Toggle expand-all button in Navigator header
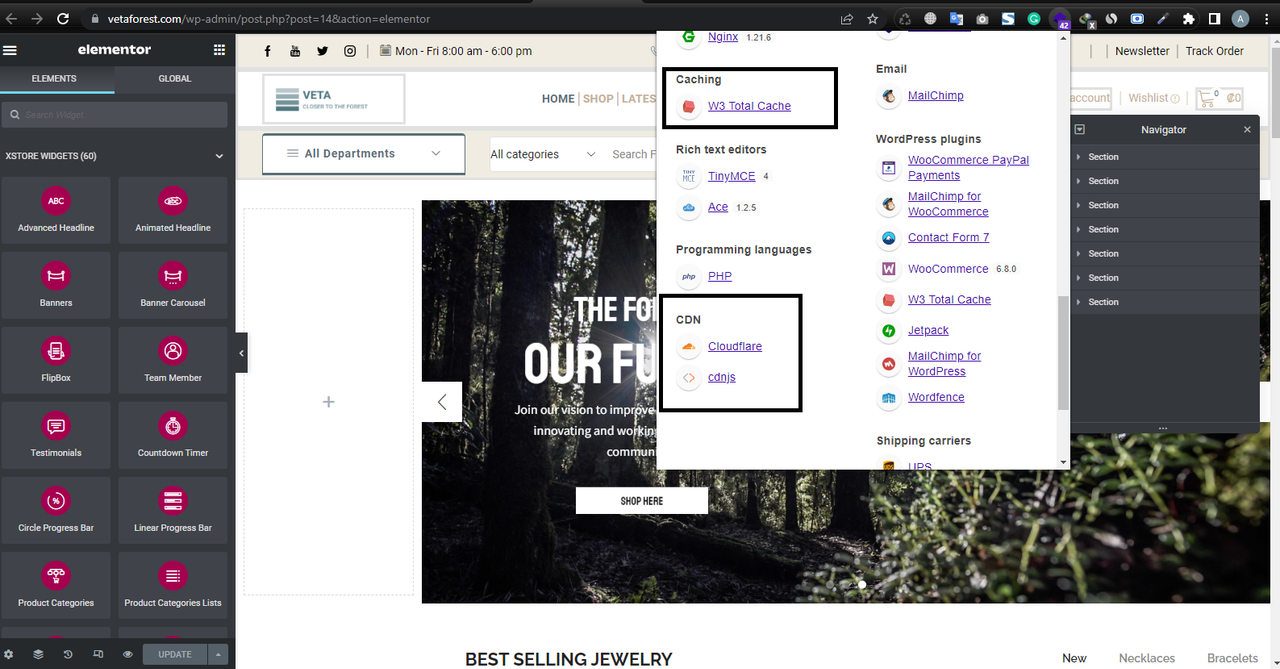This screenshot has height=669, width=1280. [x=1080, y=130]
